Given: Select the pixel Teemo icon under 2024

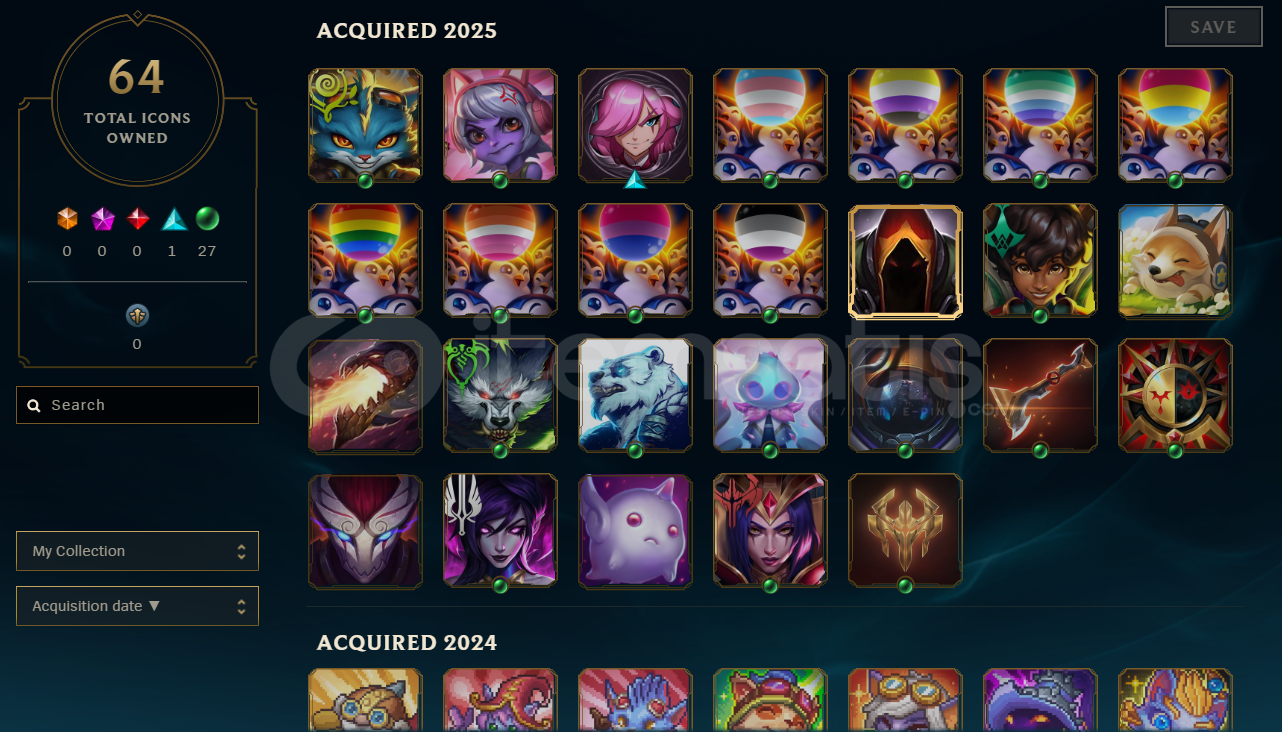Looking at the screenshot, I should [x=770, y=700].
